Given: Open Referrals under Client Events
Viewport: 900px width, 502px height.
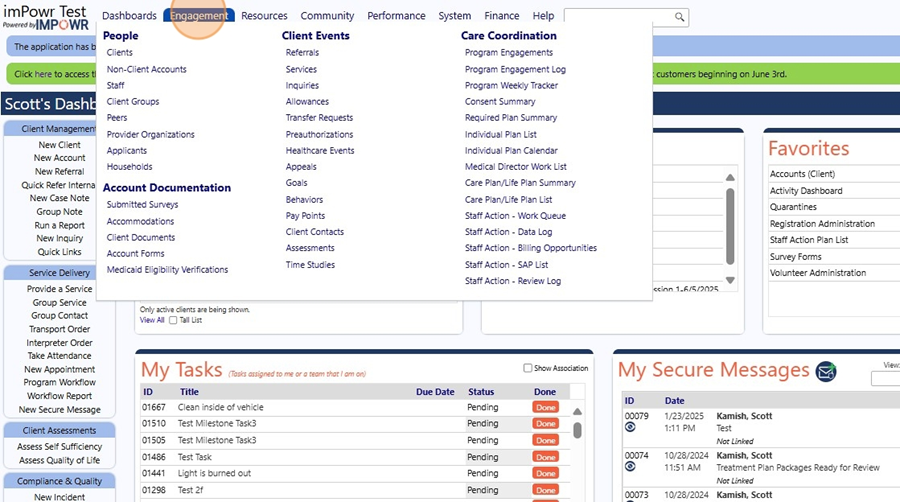Looking at the screenshot, I should click(x=302, y=52).
